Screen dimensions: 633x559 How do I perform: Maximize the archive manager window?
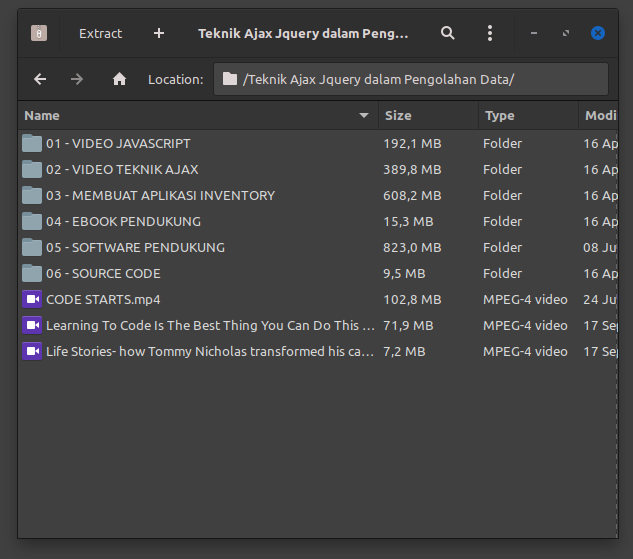(566, 33)
